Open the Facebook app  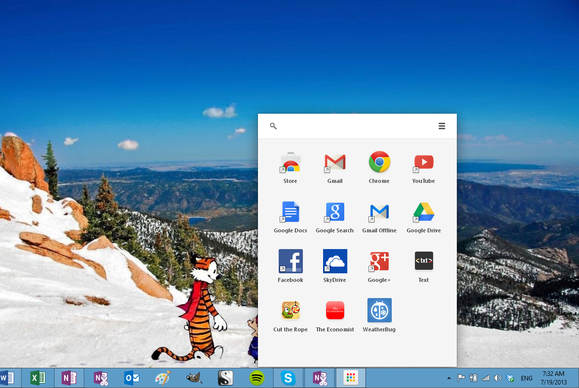click(290, 267)
